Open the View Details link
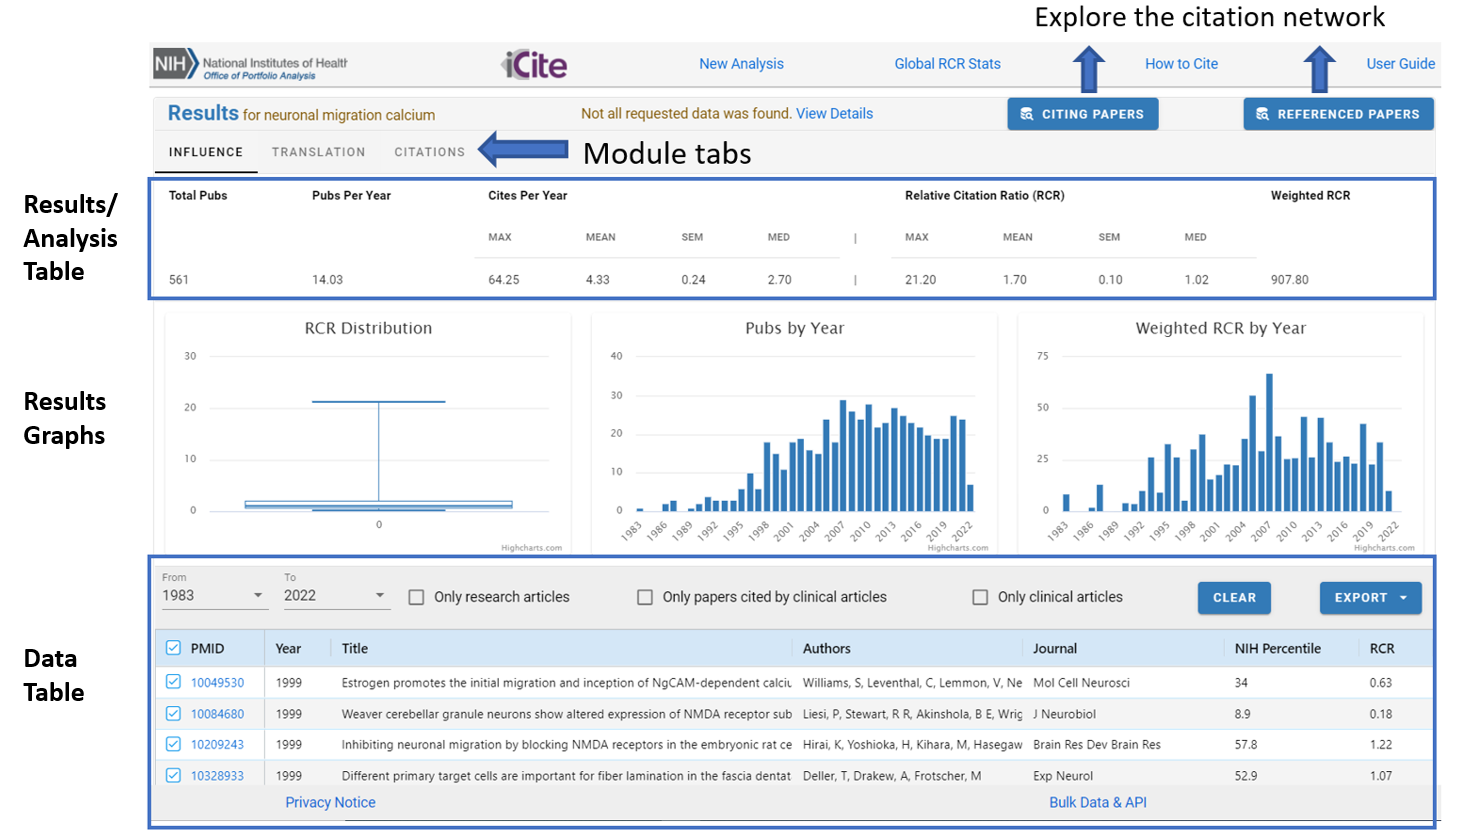 pyautogui.click(x=834, y=113)
